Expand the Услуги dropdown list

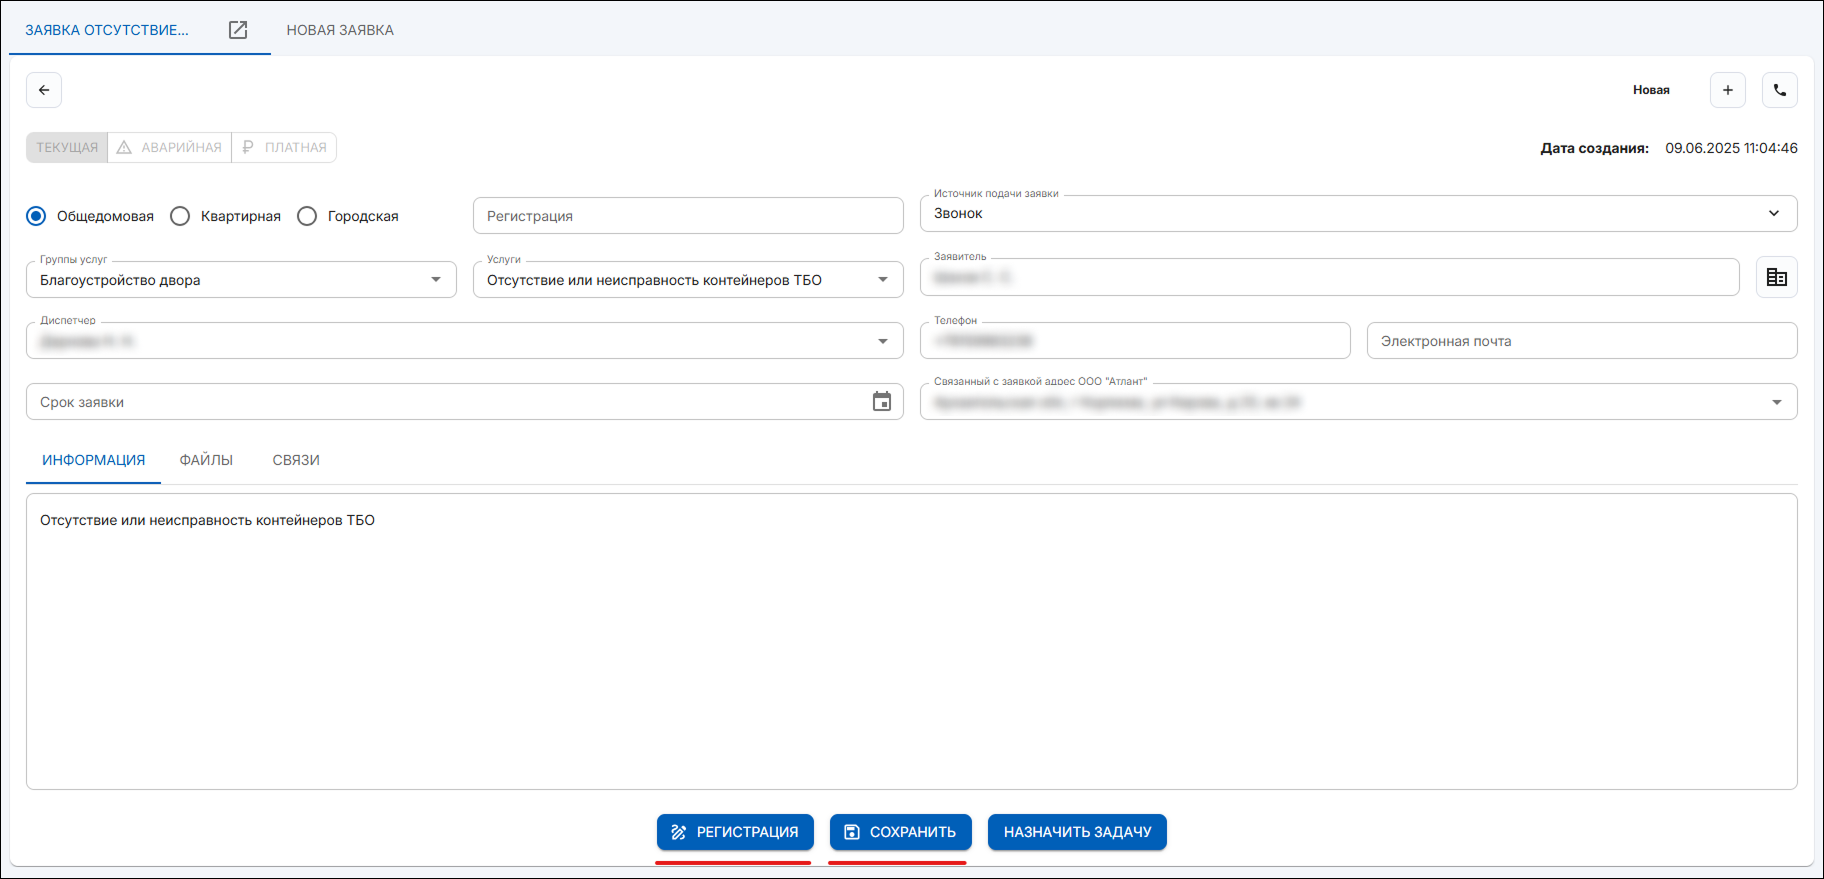click(x=882, y=280)
